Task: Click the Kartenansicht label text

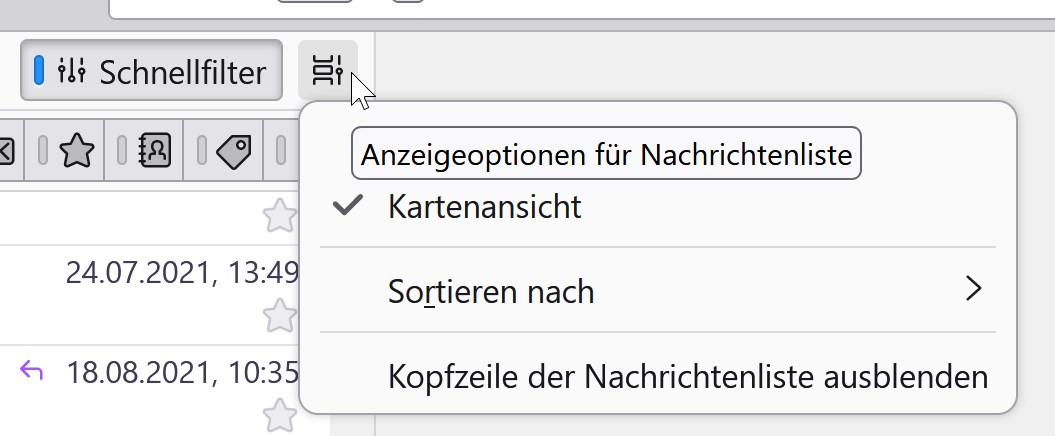Action: click(x=485, y=207)
